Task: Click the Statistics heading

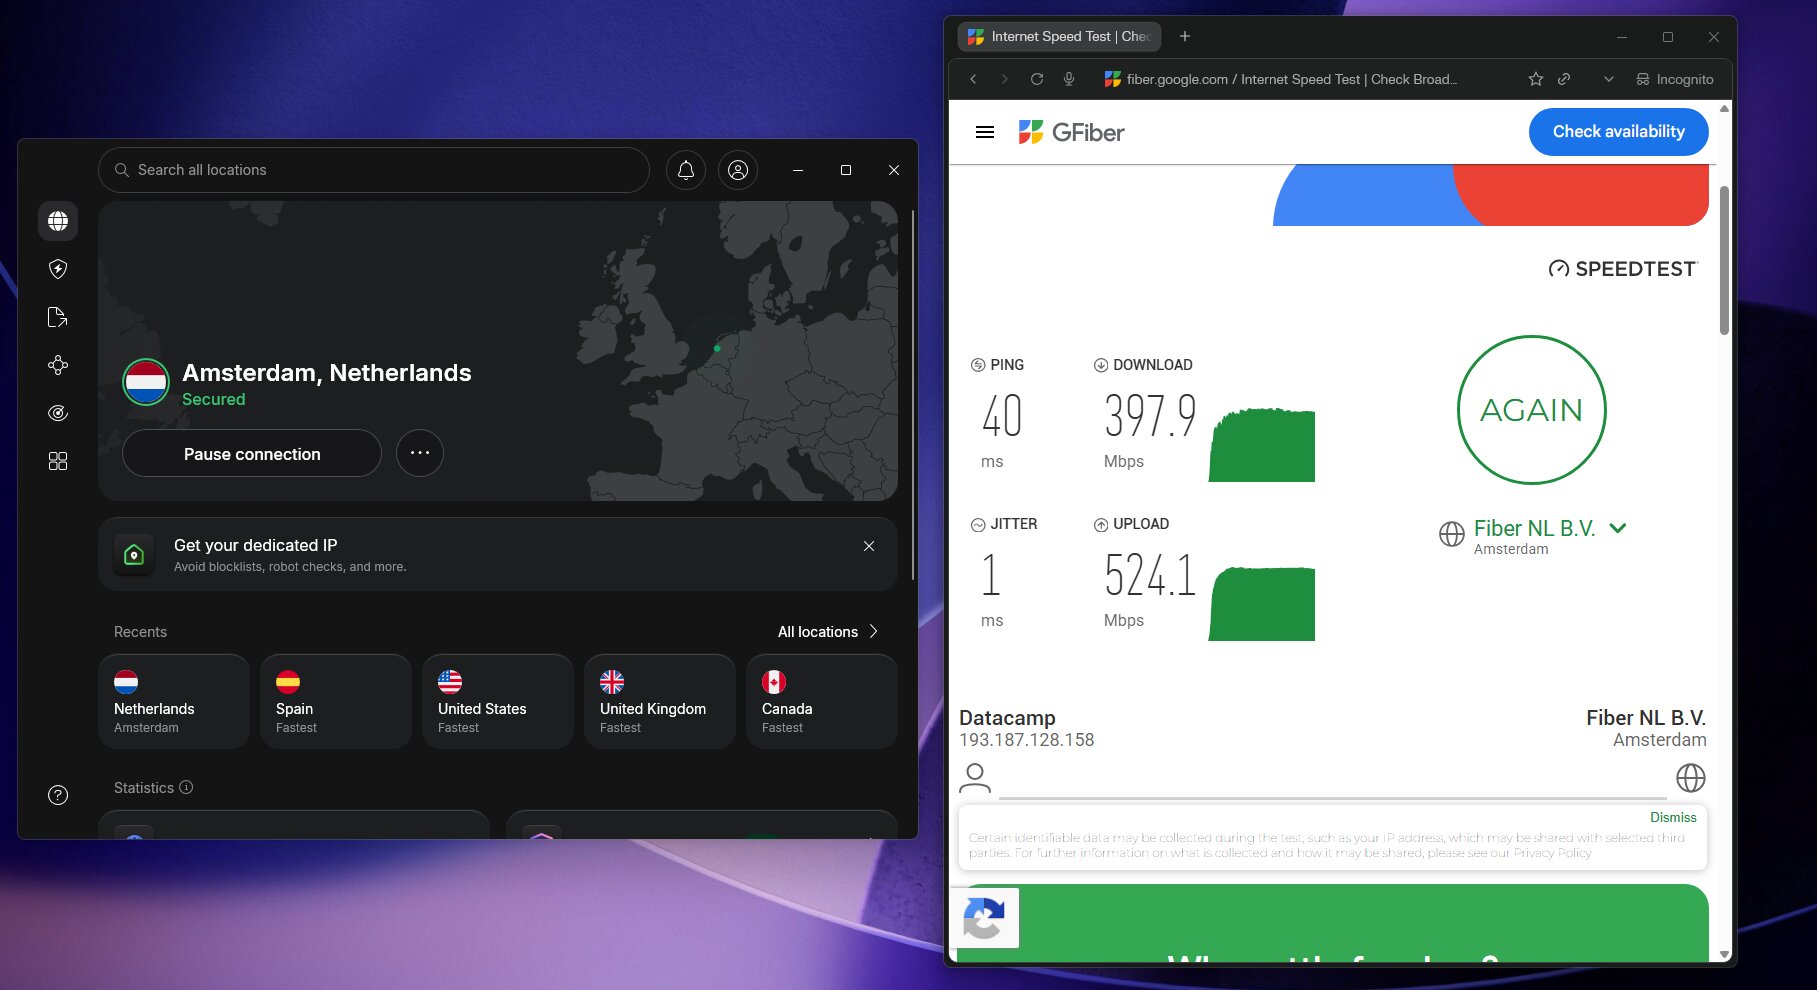Action: click(x=144, y=788)
